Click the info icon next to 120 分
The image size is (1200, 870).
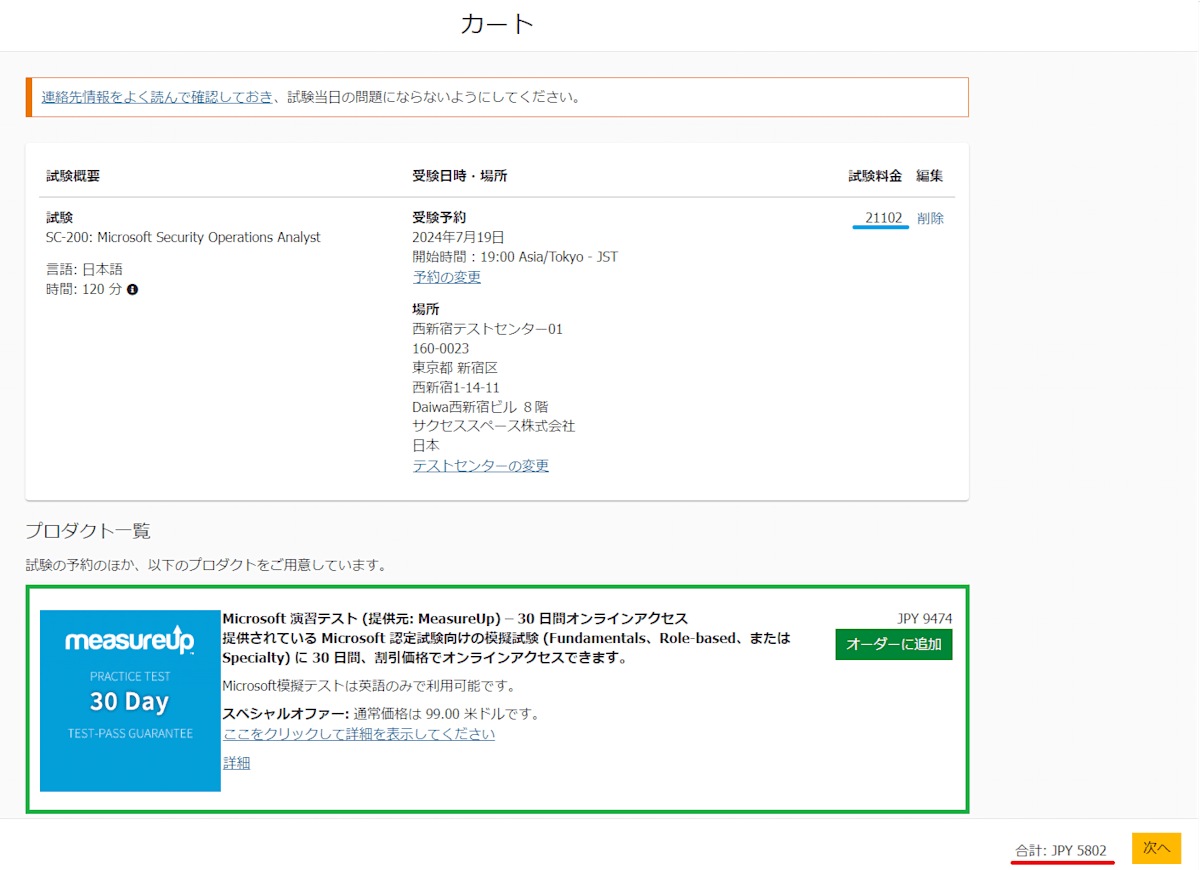pyautogui.click(x=133, y=289)
